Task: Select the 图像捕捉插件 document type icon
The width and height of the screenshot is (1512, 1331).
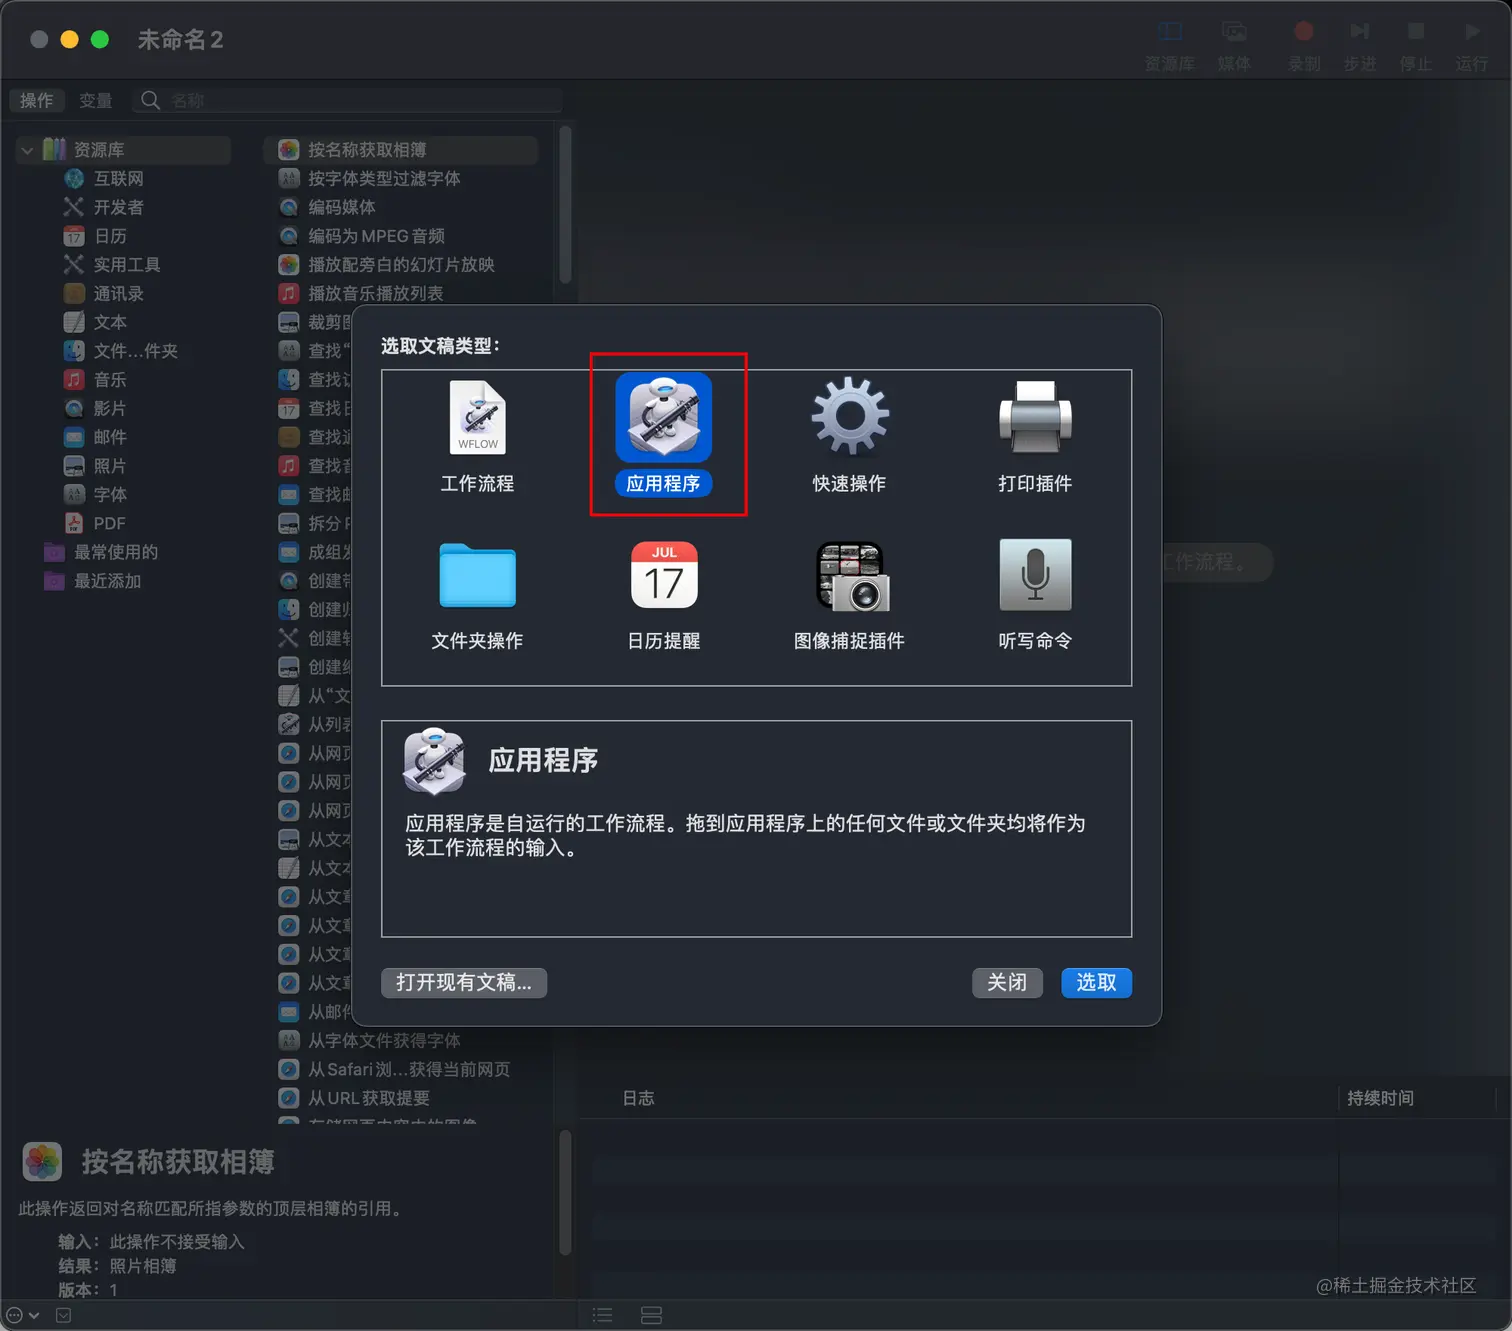Action: [x=848, y=576]
